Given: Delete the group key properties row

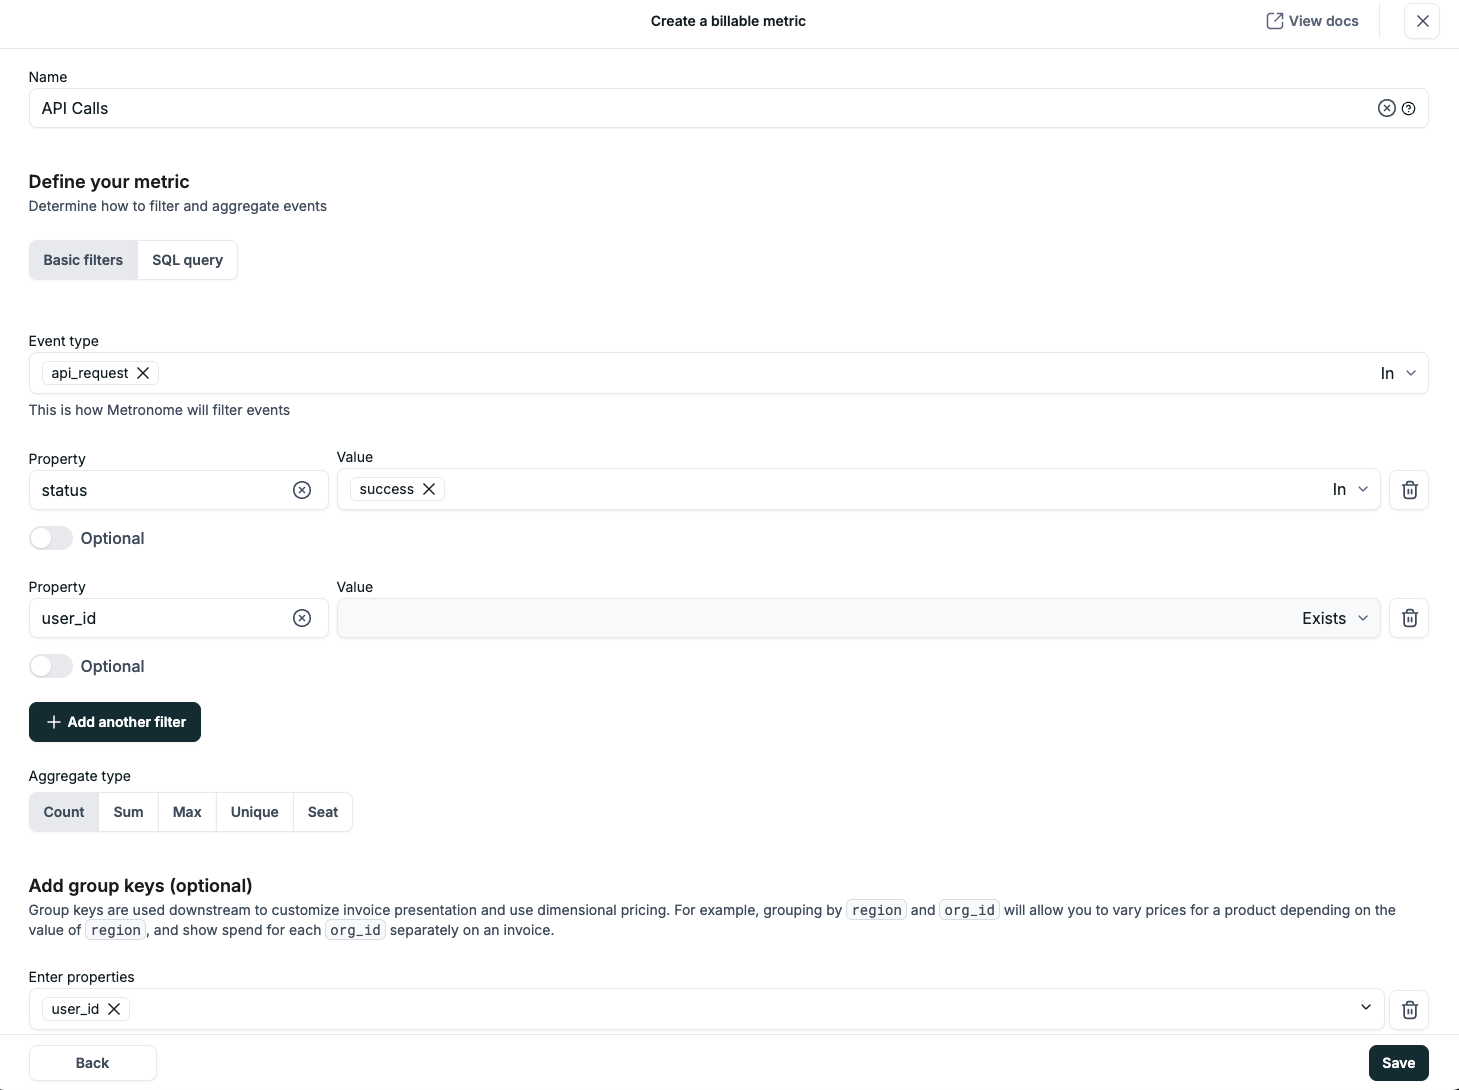Looking at the screenshot, I should 1409,1009.
